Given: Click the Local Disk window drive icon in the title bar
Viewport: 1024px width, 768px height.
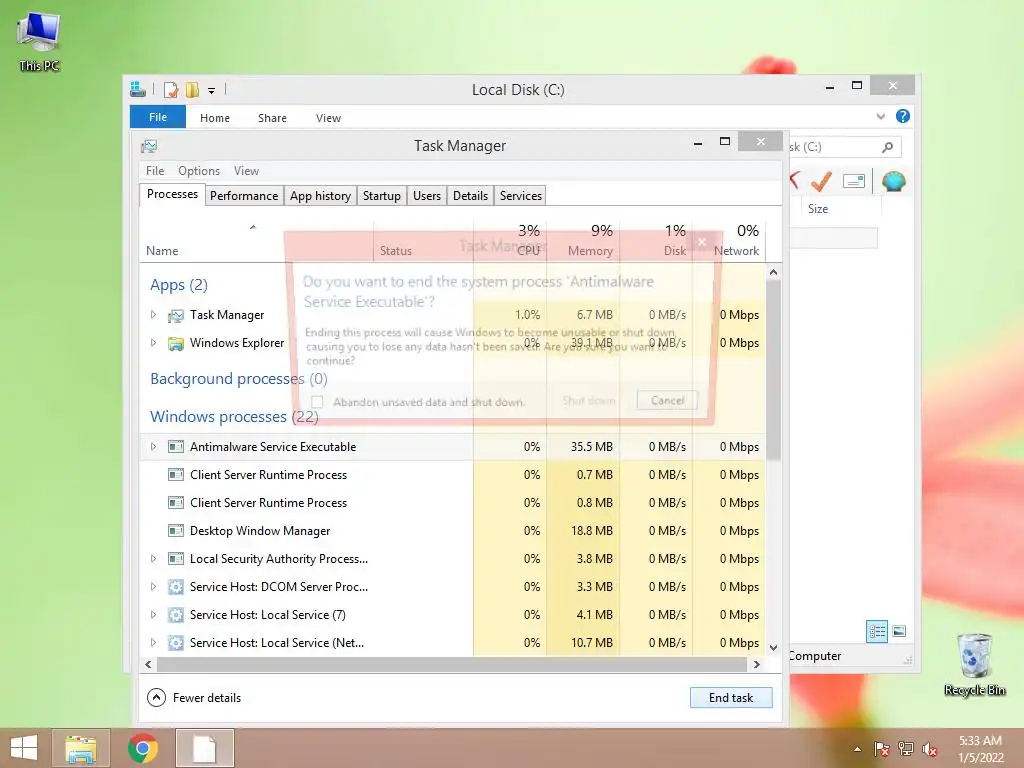Looking at the screenshot, I should click(138, 89).
